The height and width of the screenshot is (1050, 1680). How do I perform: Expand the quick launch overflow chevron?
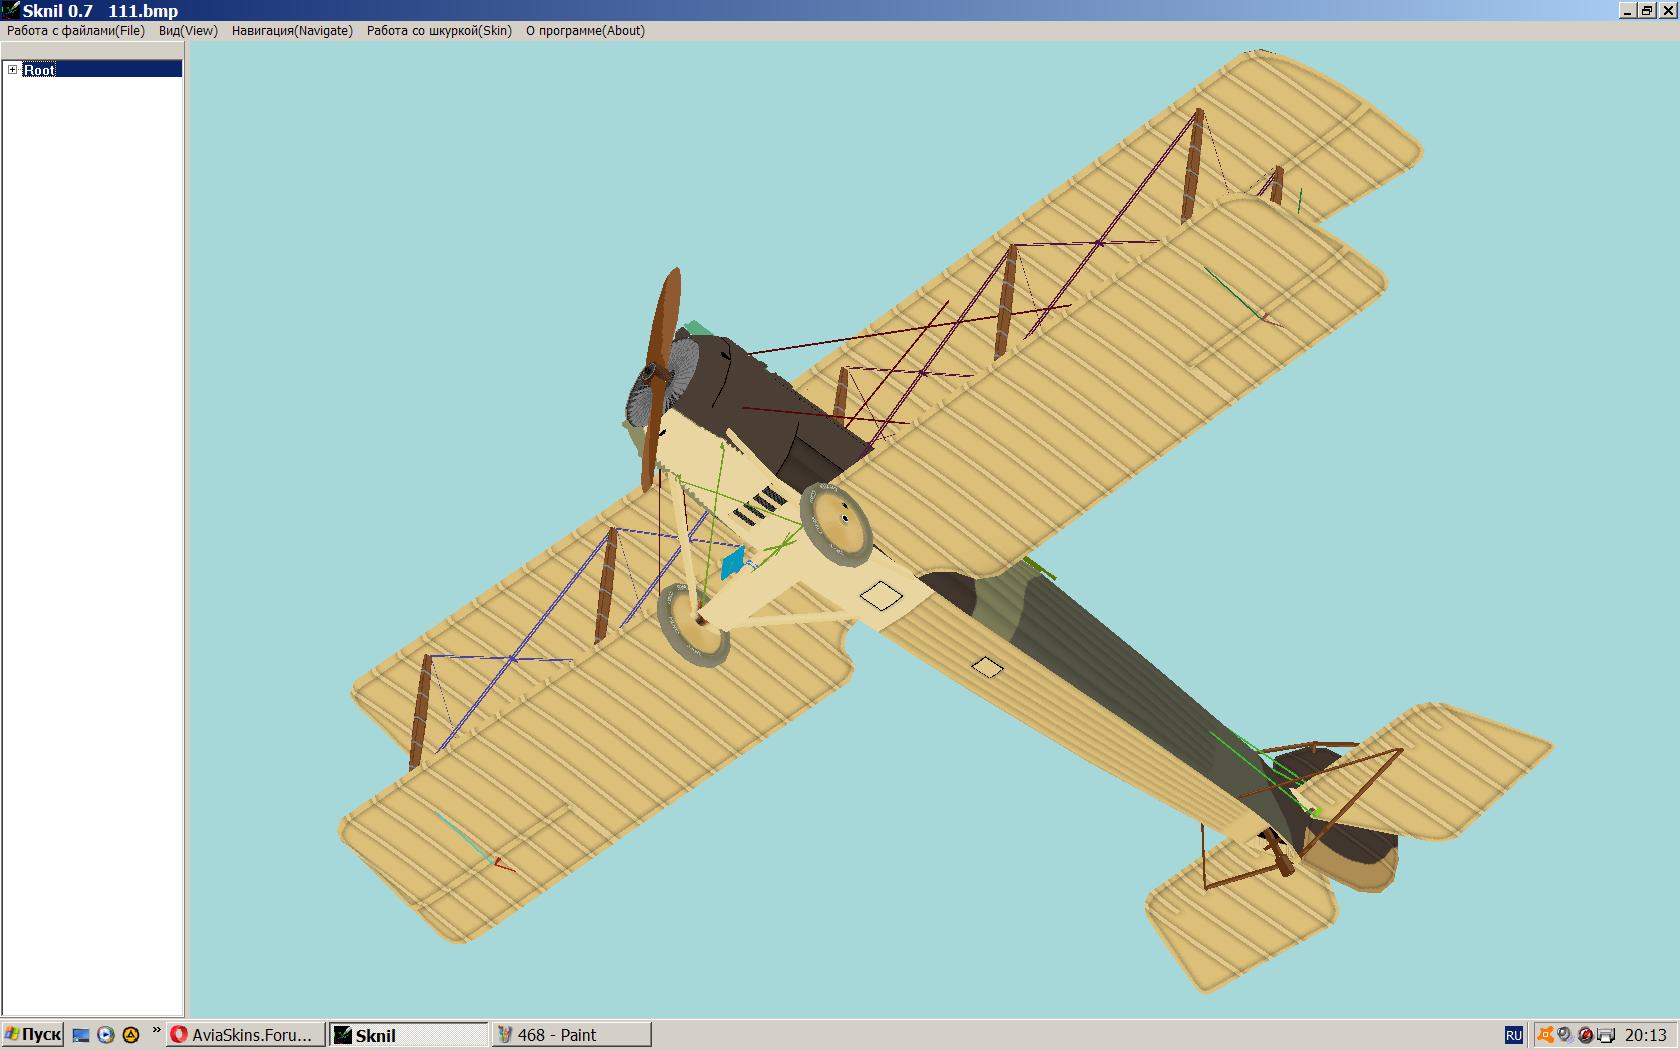tap(156, 1031)
